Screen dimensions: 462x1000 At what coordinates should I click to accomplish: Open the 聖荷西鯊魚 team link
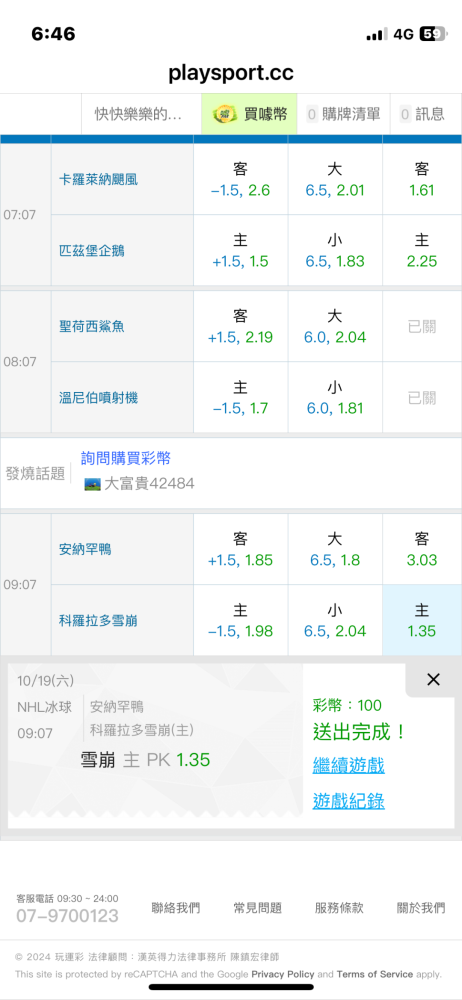(x=91, y=327)
